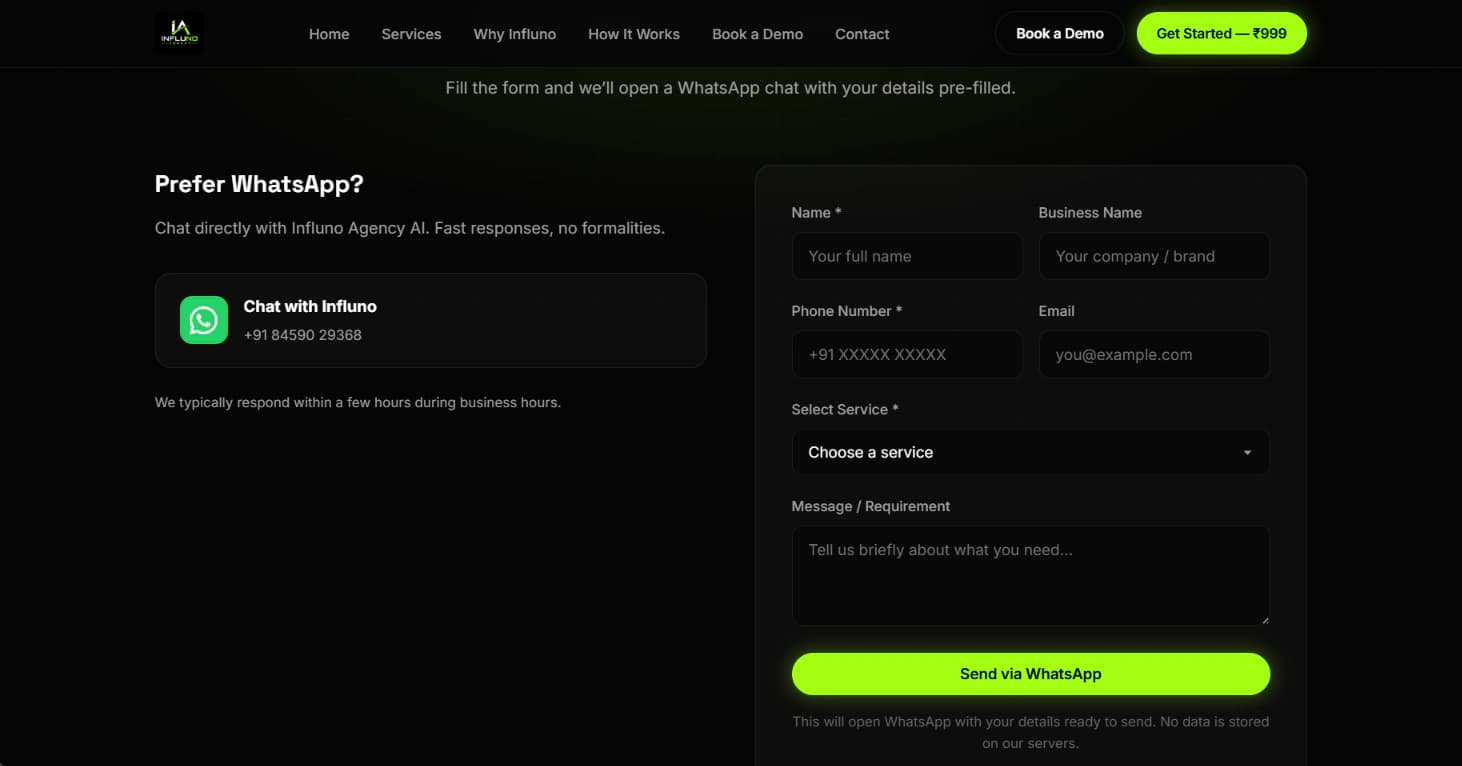
Task: Select Book a Demo in the nav menu
Action: tap(757, 34)
